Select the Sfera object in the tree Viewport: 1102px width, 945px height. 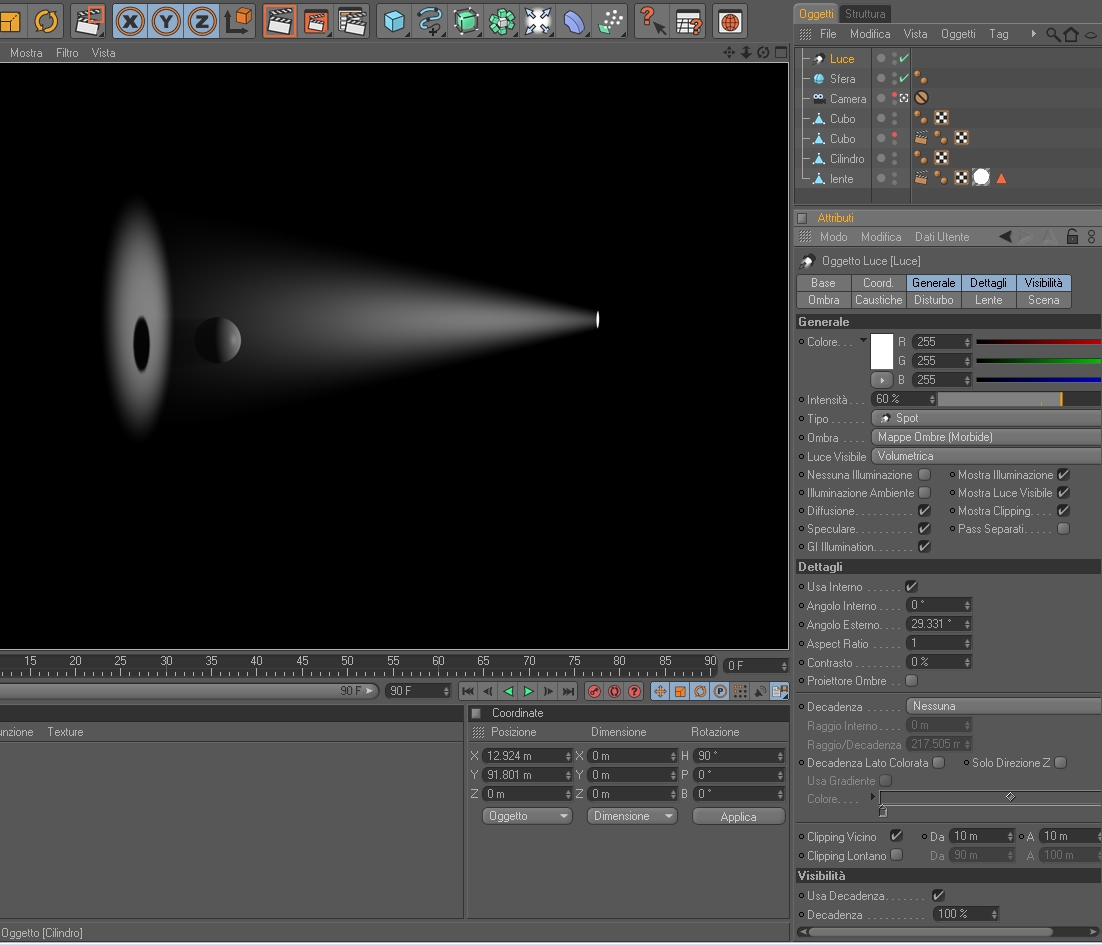842,79
